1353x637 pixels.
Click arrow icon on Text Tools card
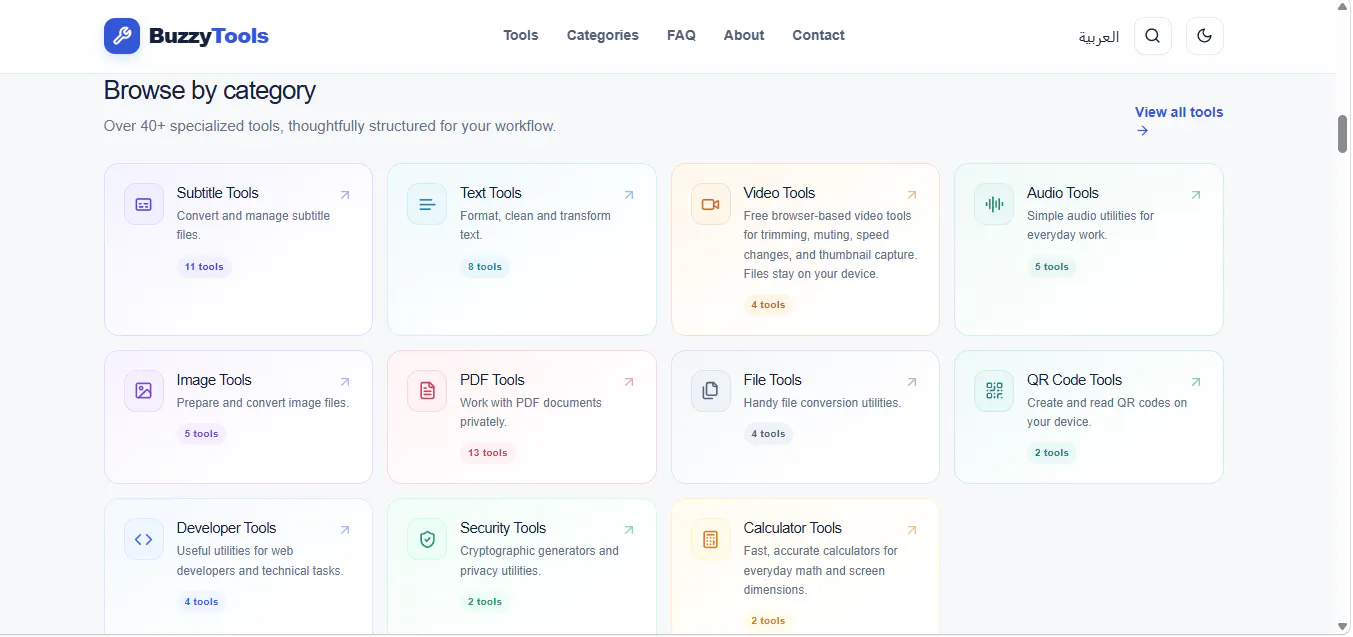629,195
